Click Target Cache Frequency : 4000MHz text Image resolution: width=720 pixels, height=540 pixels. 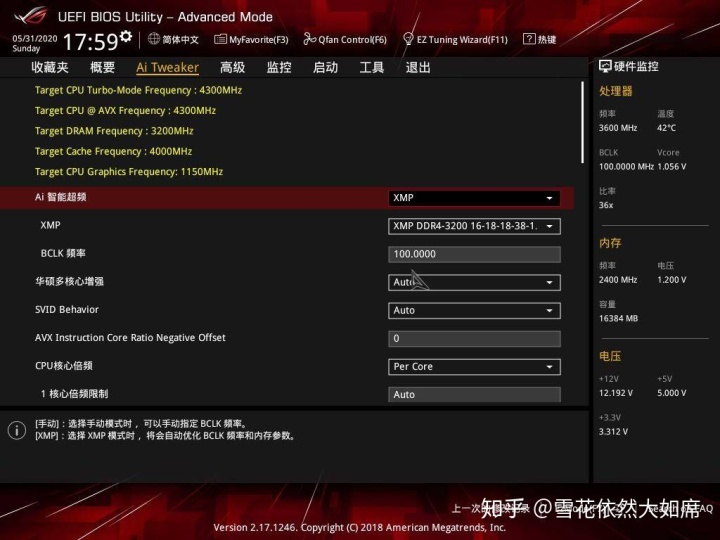coord(113,151)
